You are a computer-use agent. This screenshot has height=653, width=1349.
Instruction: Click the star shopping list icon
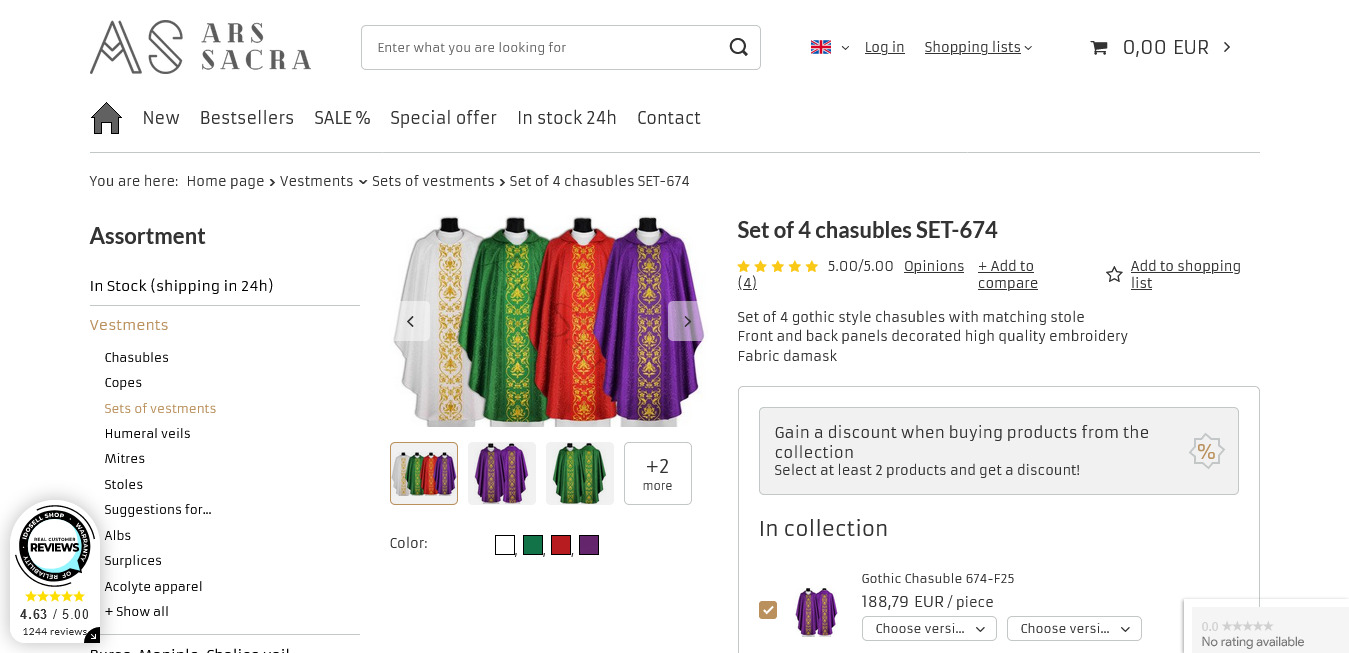(1114, 274)
